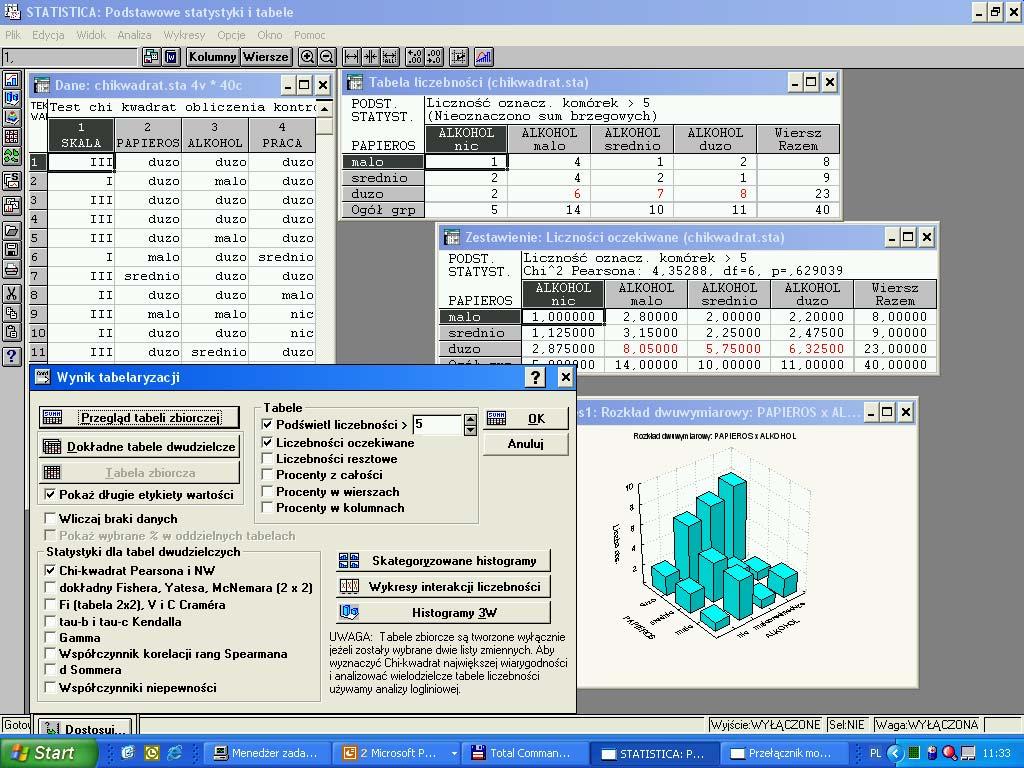Enable Procenty w kolumnach checkbox
Viewport: 1024px width, 768px height.
[267, 507]
